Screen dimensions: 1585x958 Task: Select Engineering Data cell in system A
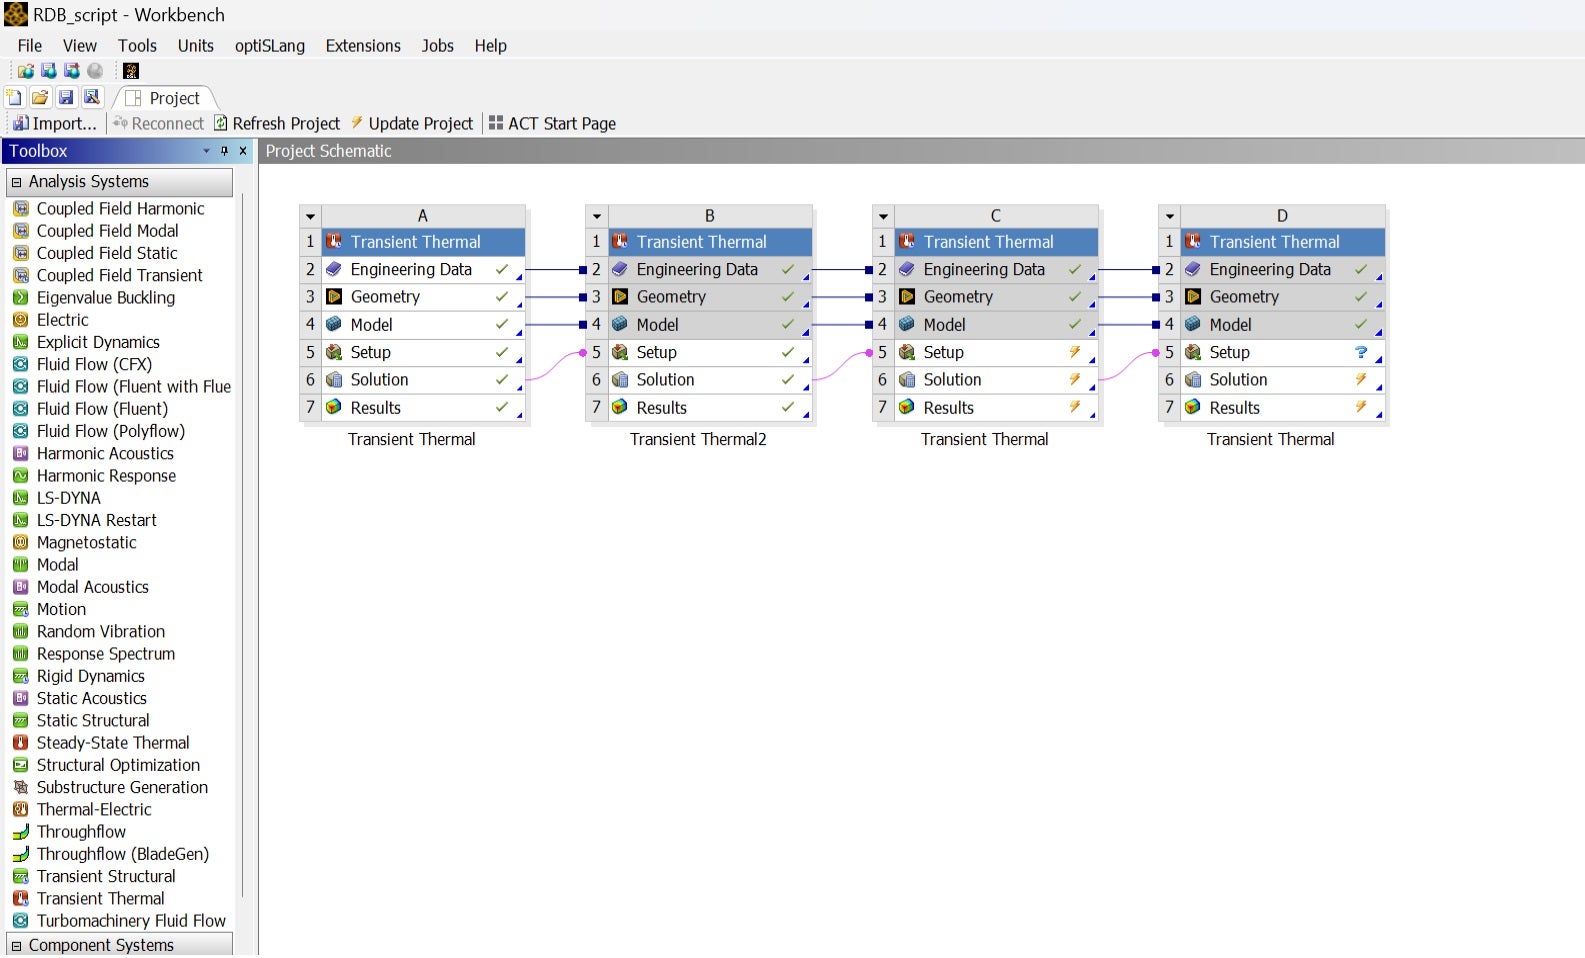423,270
